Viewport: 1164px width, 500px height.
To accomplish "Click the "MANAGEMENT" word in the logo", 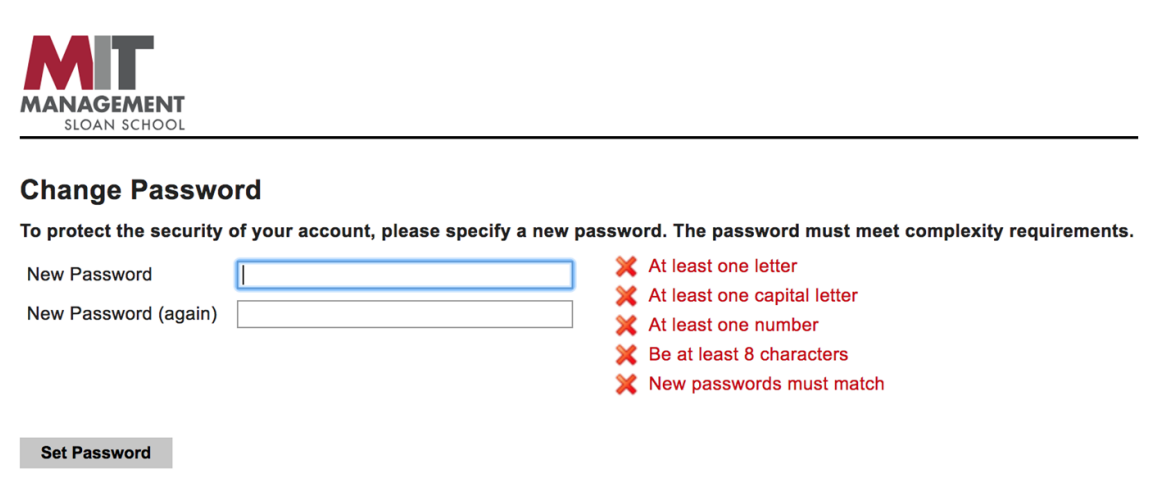I will pyautogui.click(x=102, y=104).
